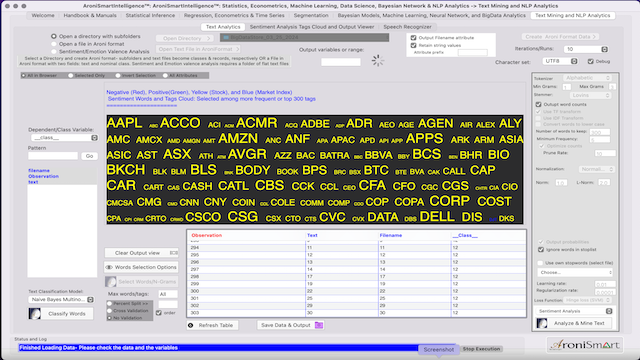Click the Go button next to Pattern
The height and width of the screenshot is (360, 640).
coord(89,156)
